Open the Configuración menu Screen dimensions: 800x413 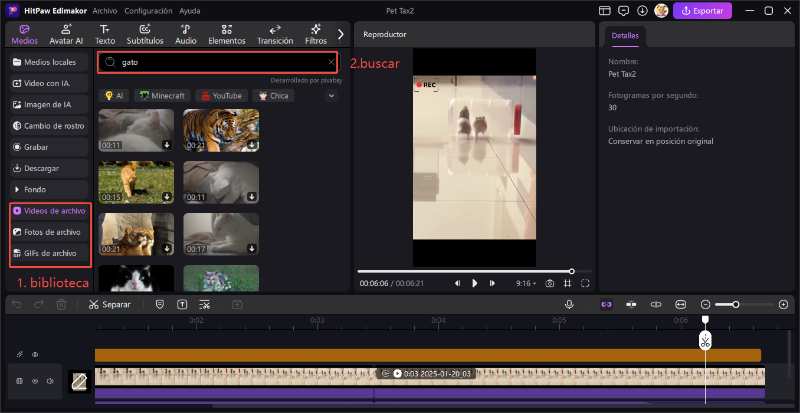click(148, 11)
